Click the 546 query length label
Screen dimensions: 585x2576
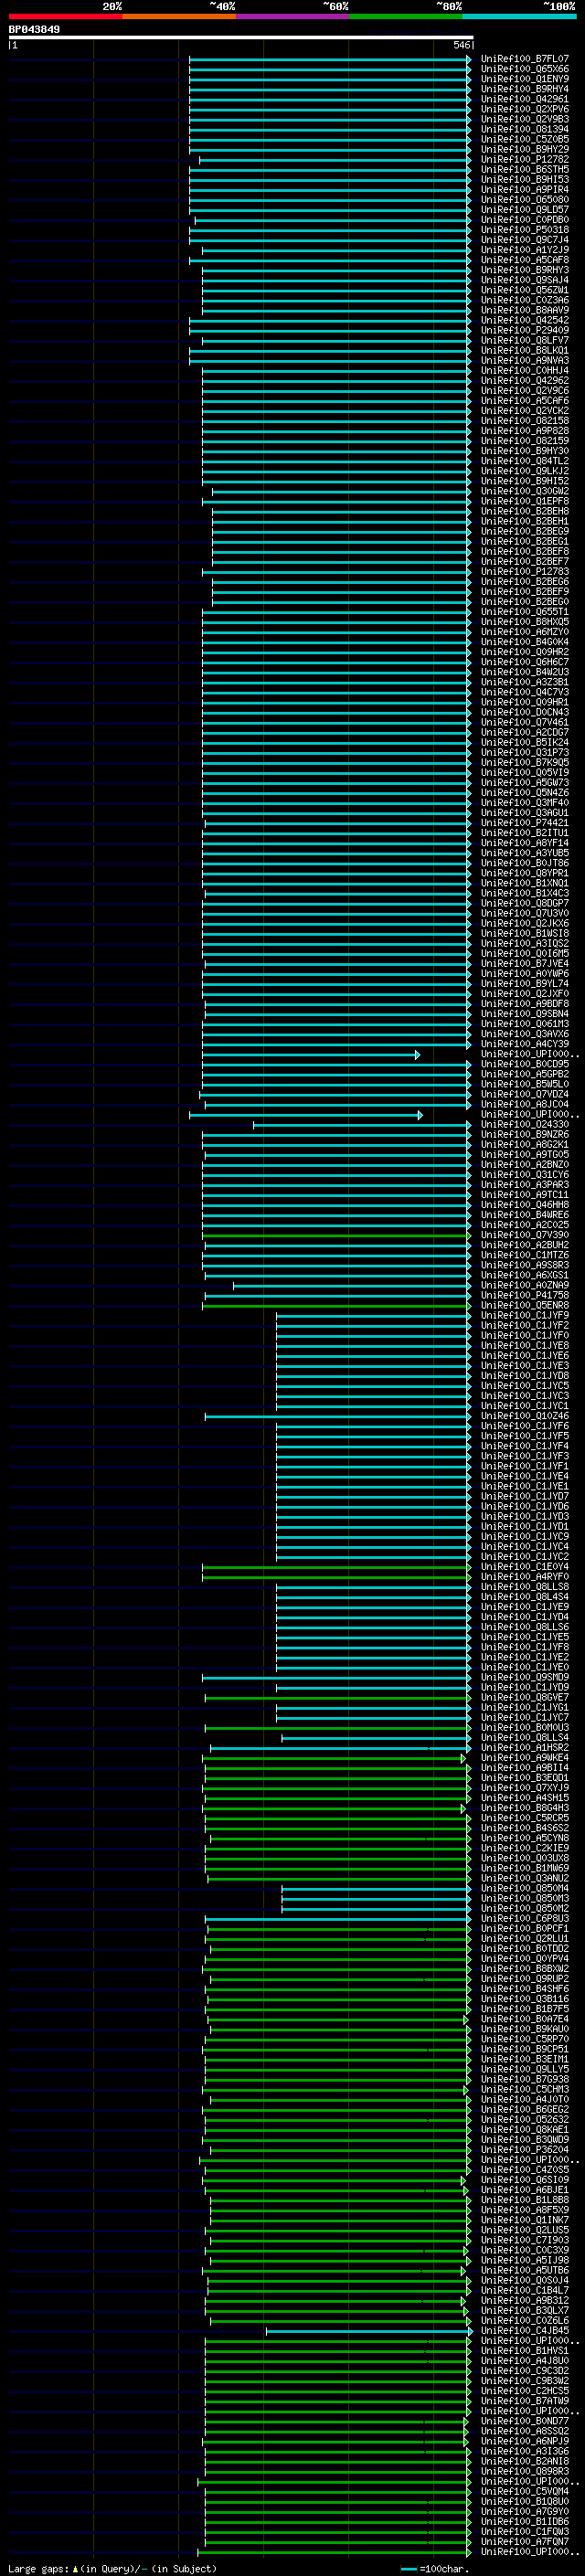(462, 45)
